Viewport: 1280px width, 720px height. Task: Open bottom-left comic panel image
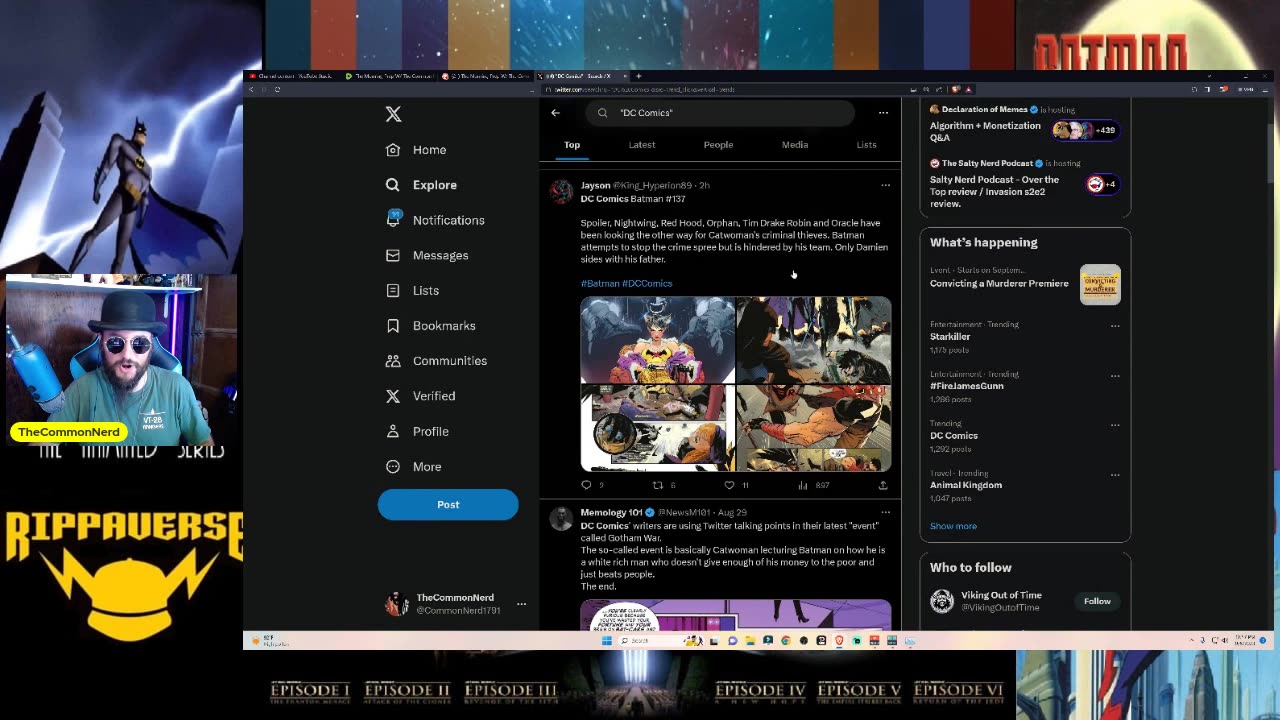tap(658, 429)
